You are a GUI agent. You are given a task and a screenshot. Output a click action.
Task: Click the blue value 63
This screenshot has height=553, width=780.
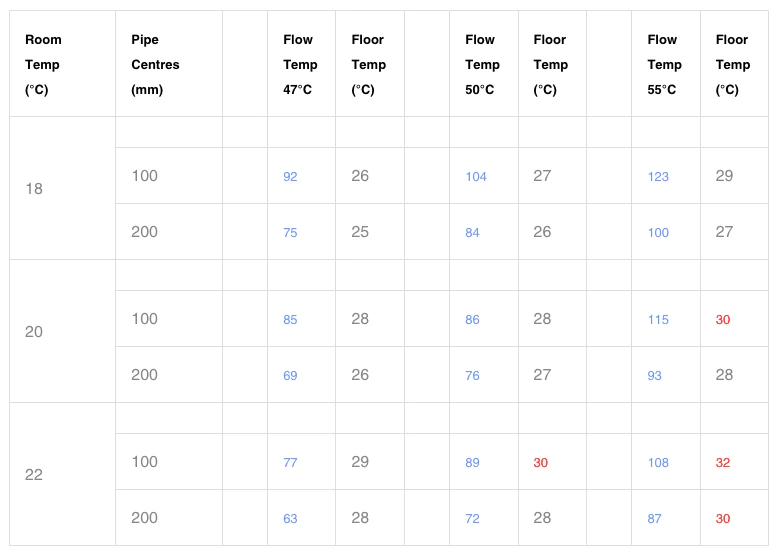(x=290, y=519)
